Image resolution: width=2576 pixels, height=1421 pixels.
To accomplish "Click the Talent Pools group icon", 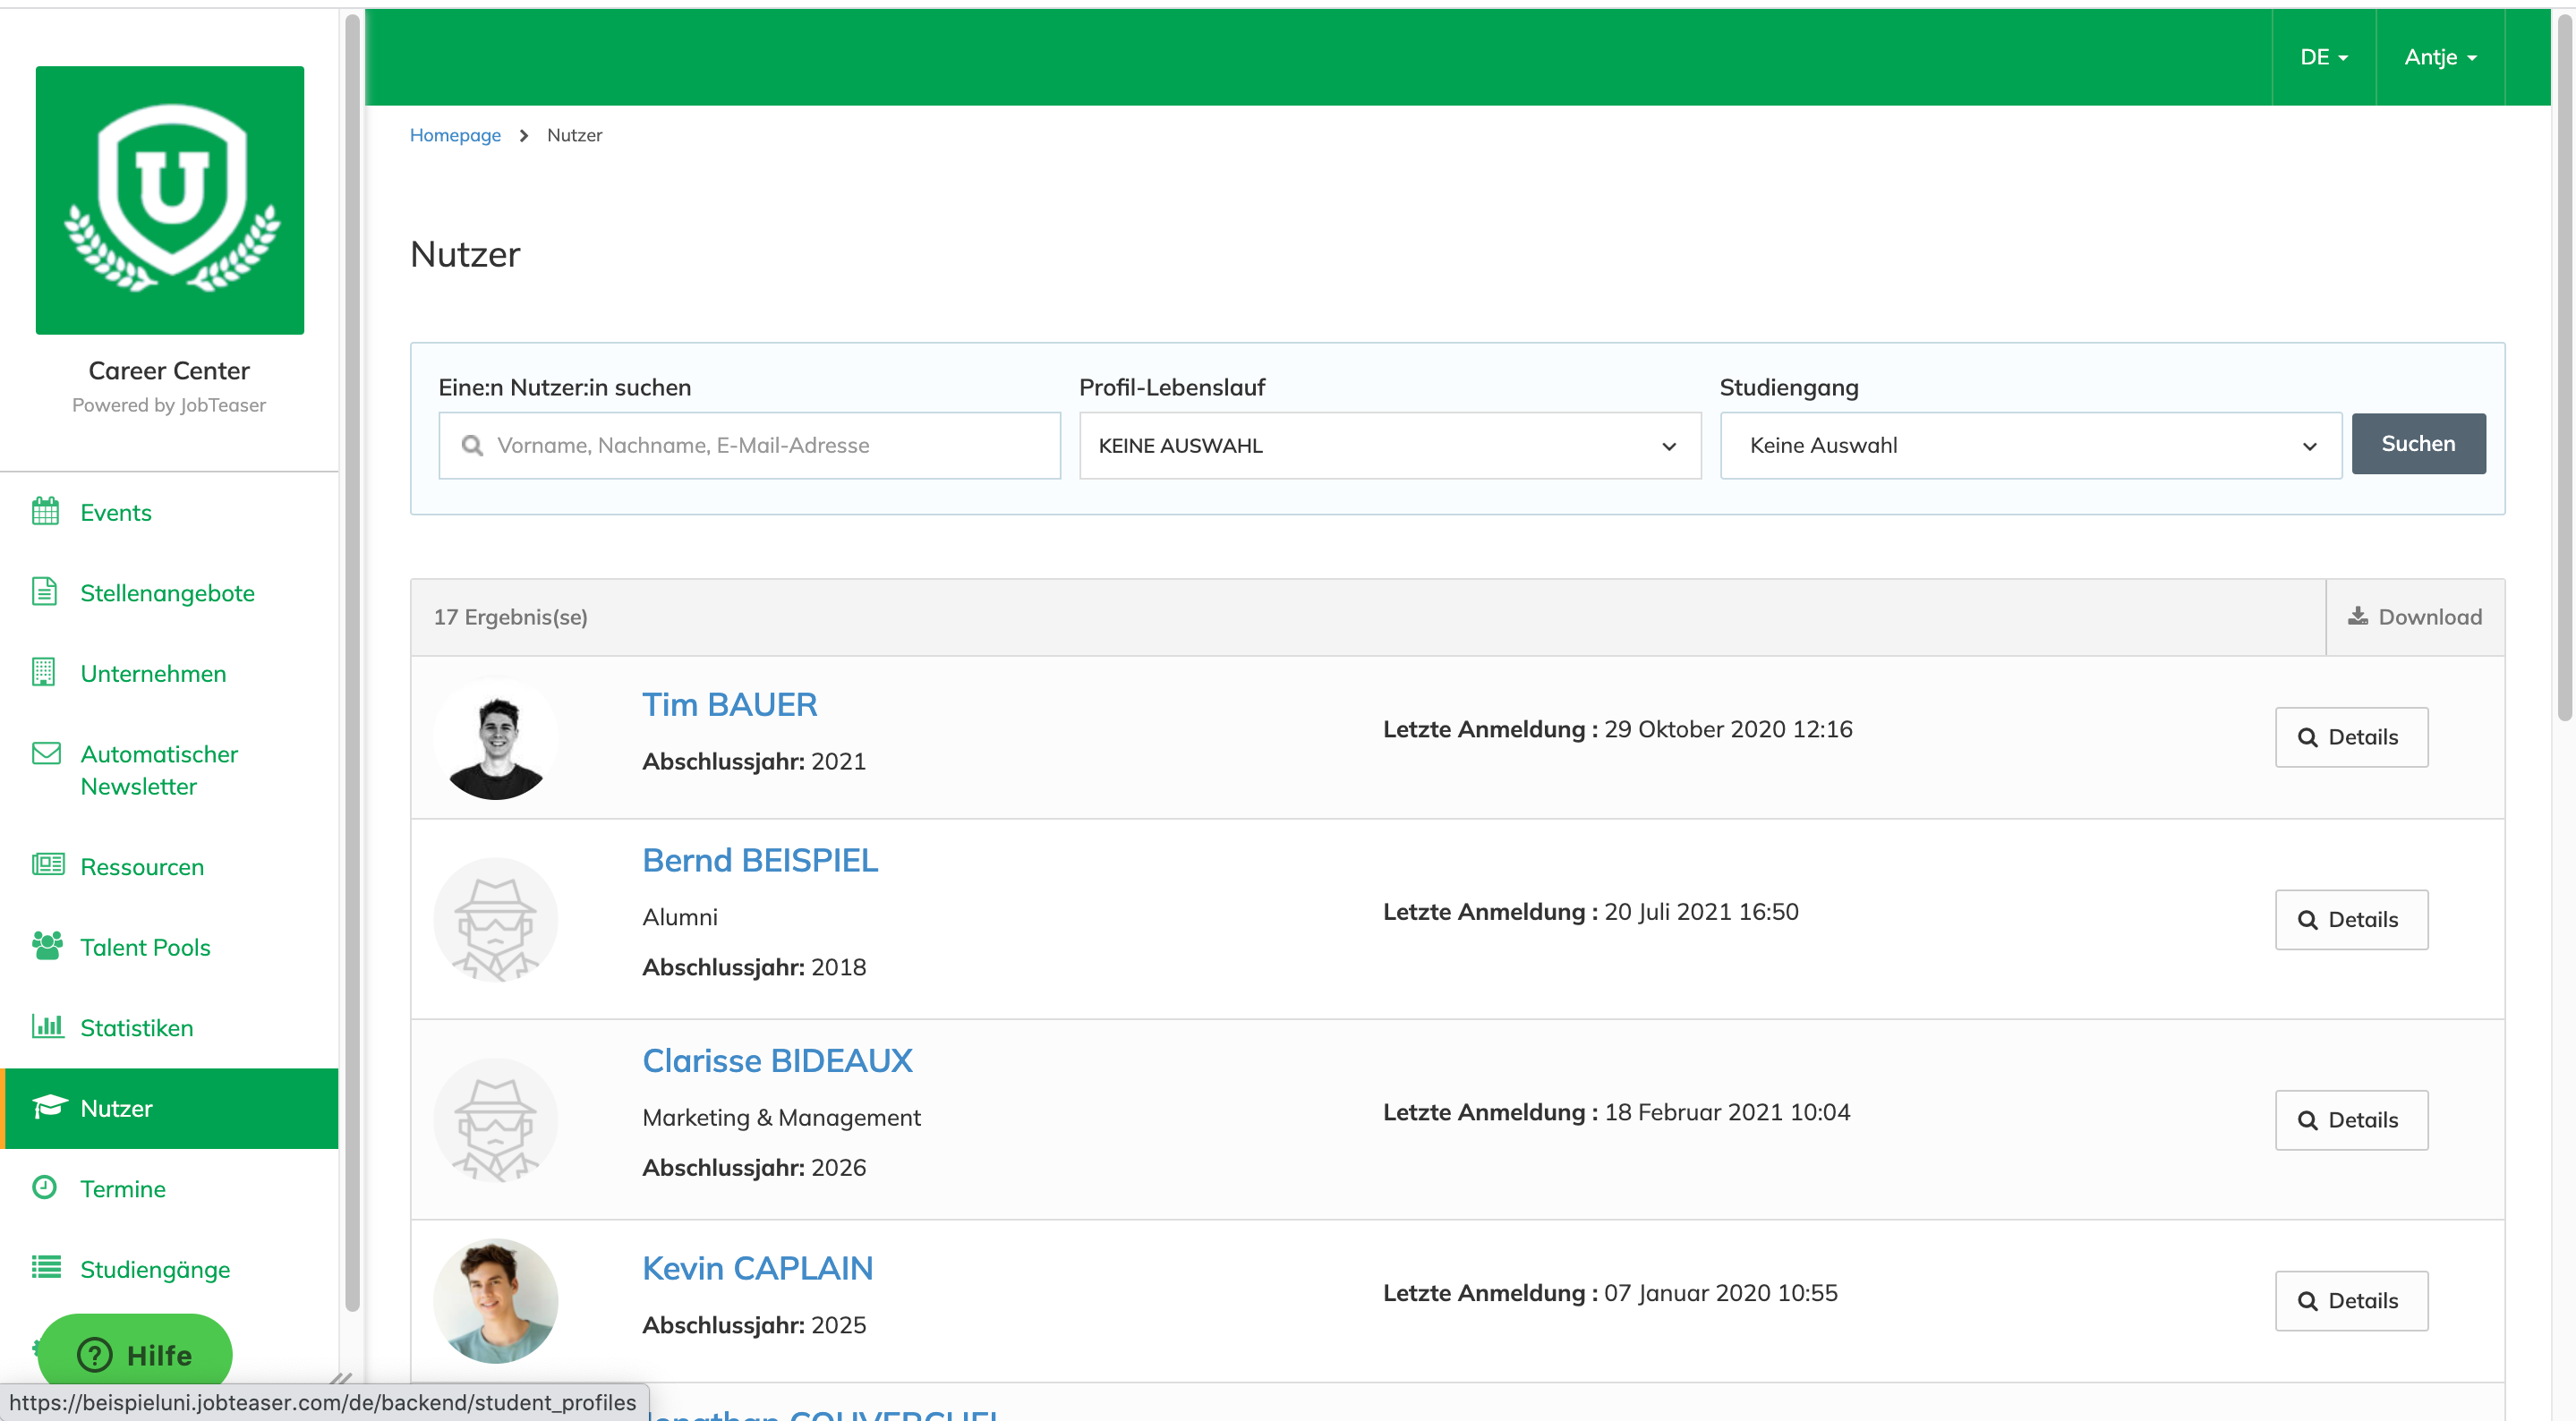I will [47, 946].
